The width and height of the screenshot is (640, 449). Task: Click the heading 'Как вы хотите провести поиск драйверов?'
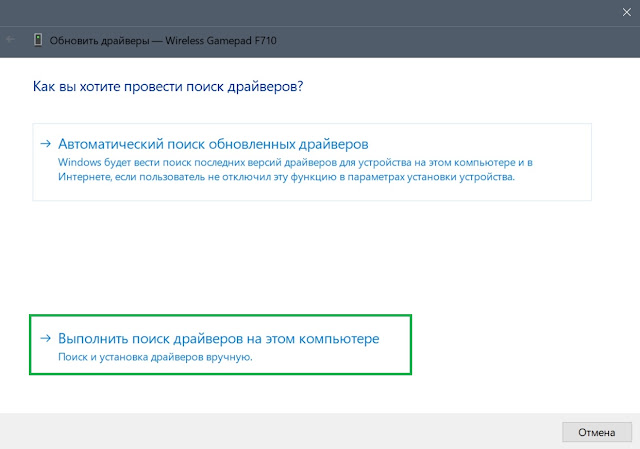point(168,87)
